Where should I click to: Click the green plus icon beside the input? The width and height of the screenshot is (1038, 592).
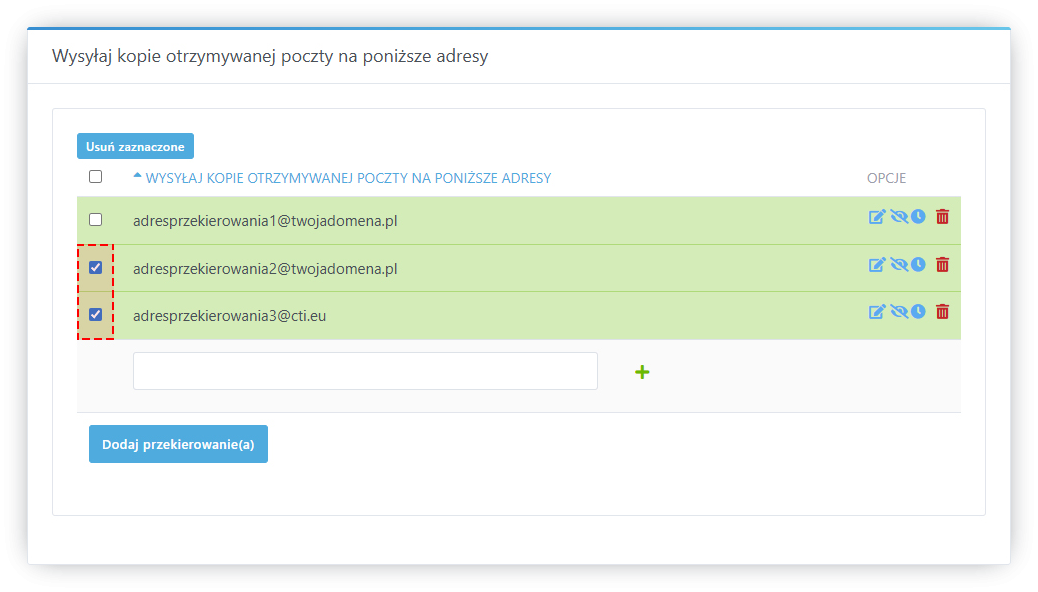[642, 372]
